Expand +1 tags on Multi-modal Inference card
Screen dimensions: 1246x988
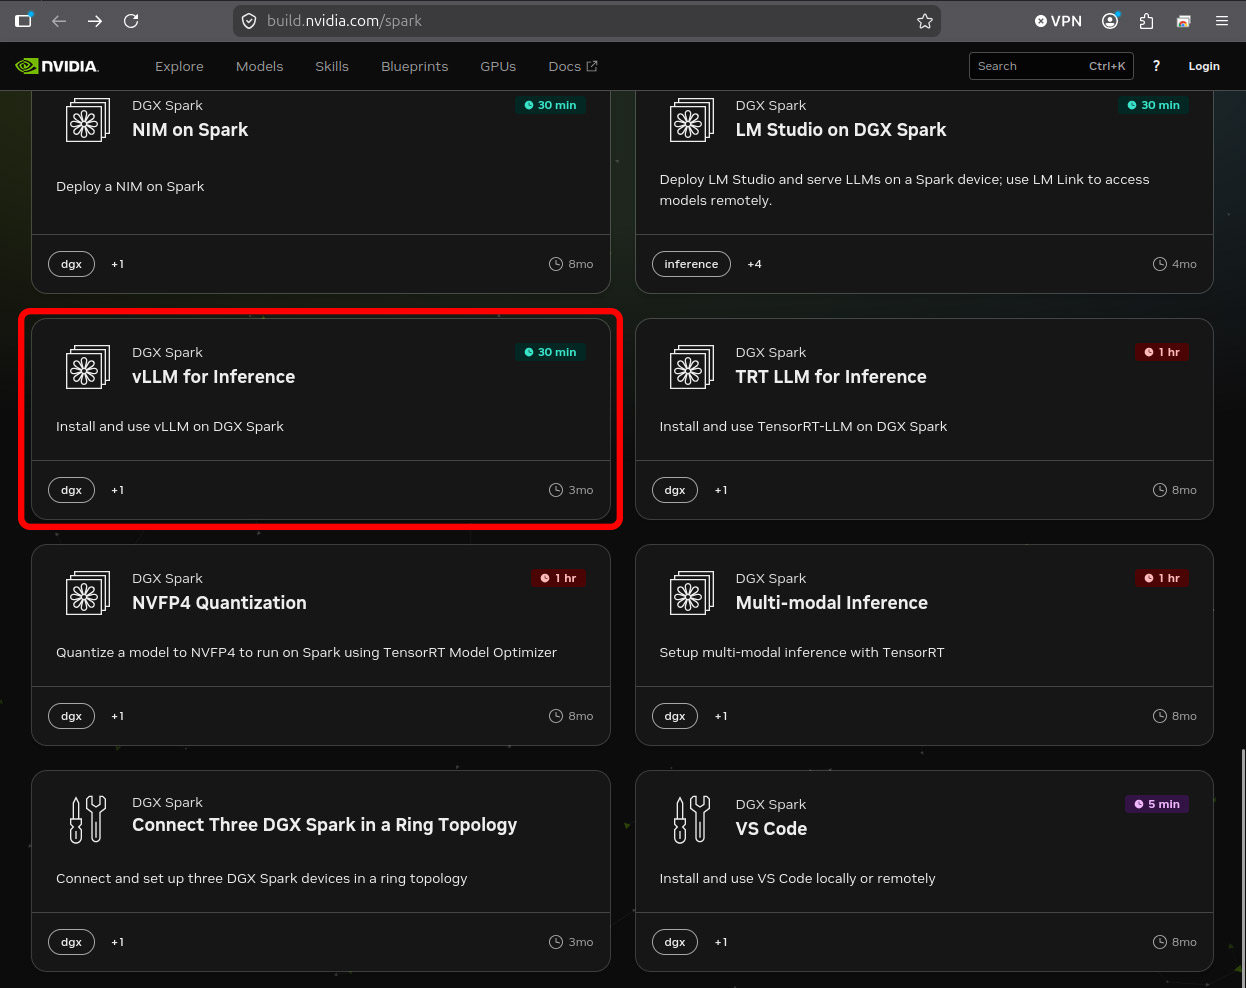point(721,716)
